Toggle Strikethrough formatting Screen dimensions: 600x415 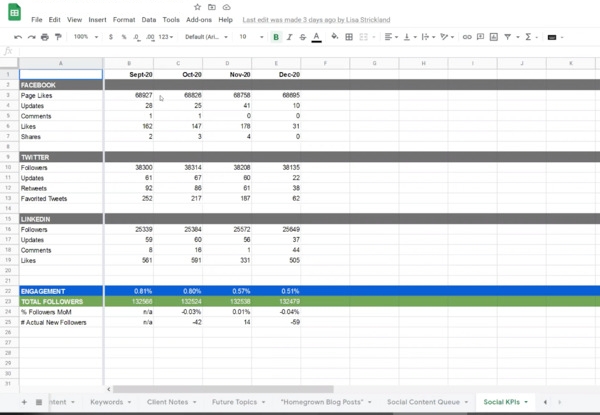[303, 37]
